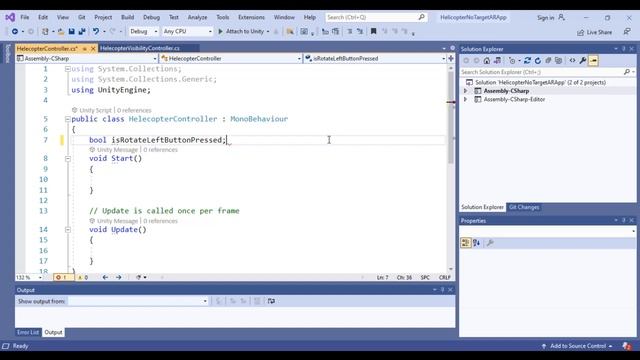Toggle auto-hide pin on Properties panel
This screenshot has width=640, height=360.
[623, 220]
